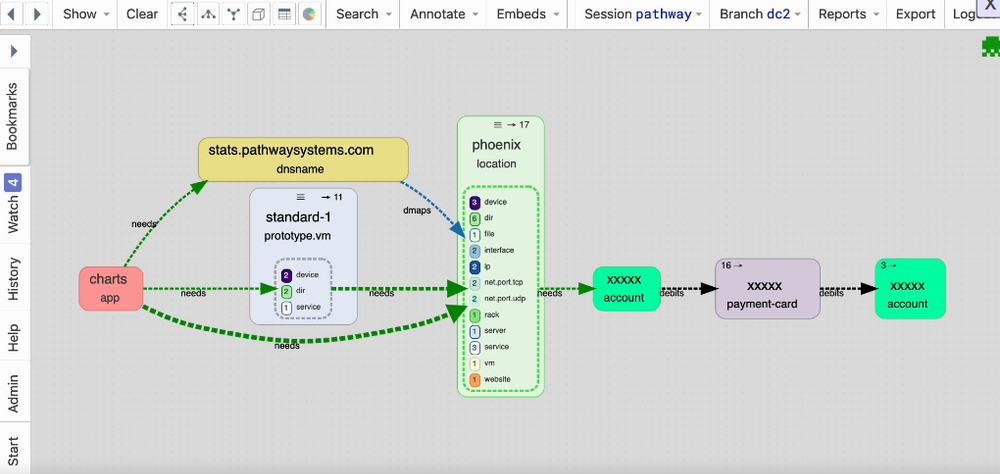Screen dimensions: 1000x474
Task: Select the stats.pathwaysystems.com dnsname node
Action: click(303, 159)
